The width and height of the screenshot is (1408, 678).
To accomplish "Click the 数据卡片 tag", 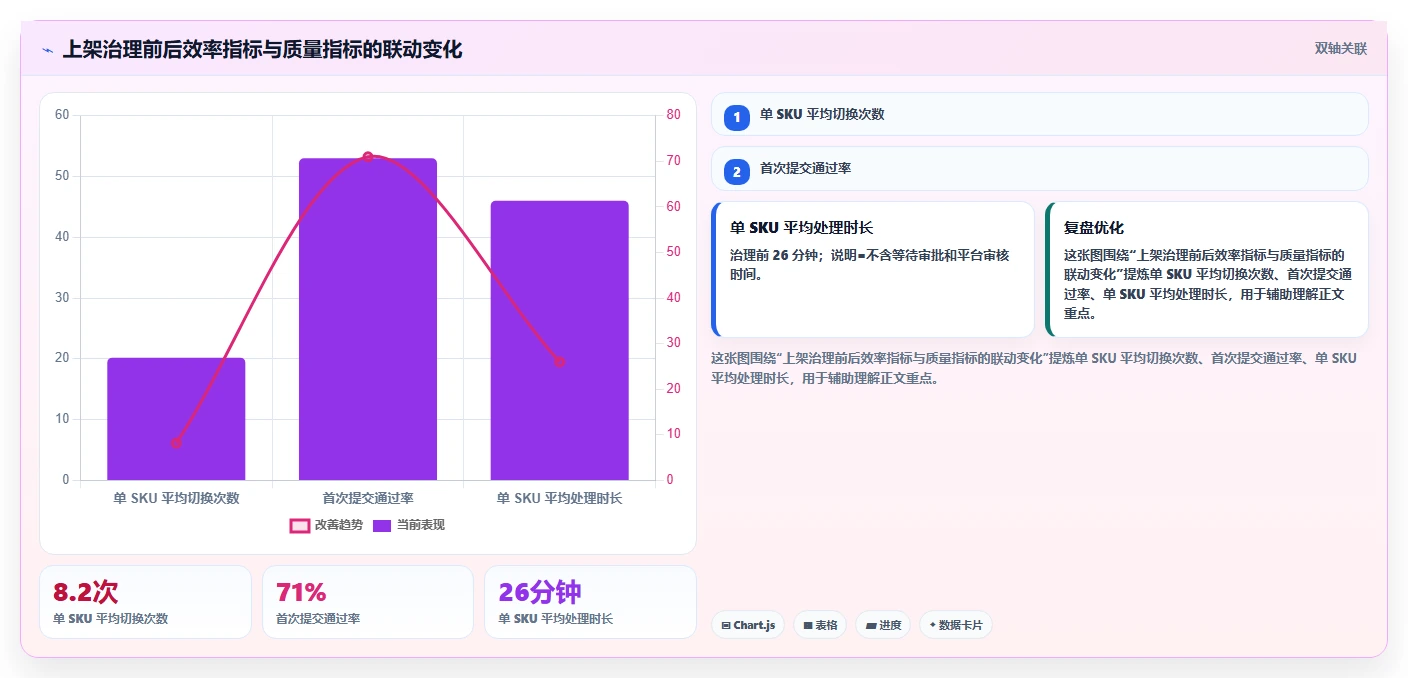I will 956,625.
